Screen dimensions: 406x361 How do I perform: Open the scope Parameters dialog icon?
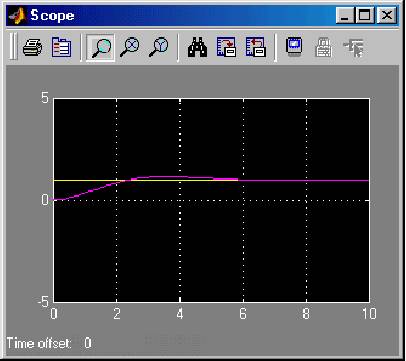[x=61, y=48]
